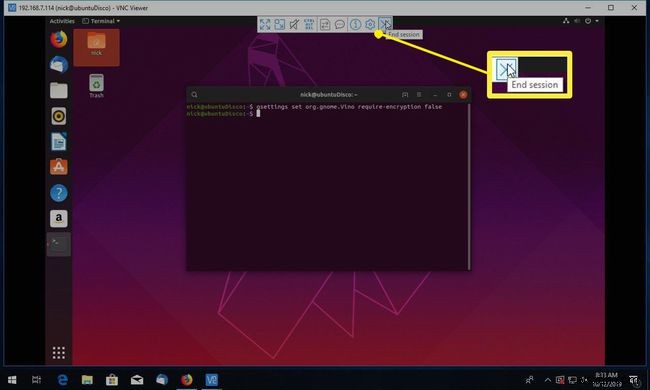Expand hidden tray icons chevron
Screen dimensions: 650x390
(548, 380)
